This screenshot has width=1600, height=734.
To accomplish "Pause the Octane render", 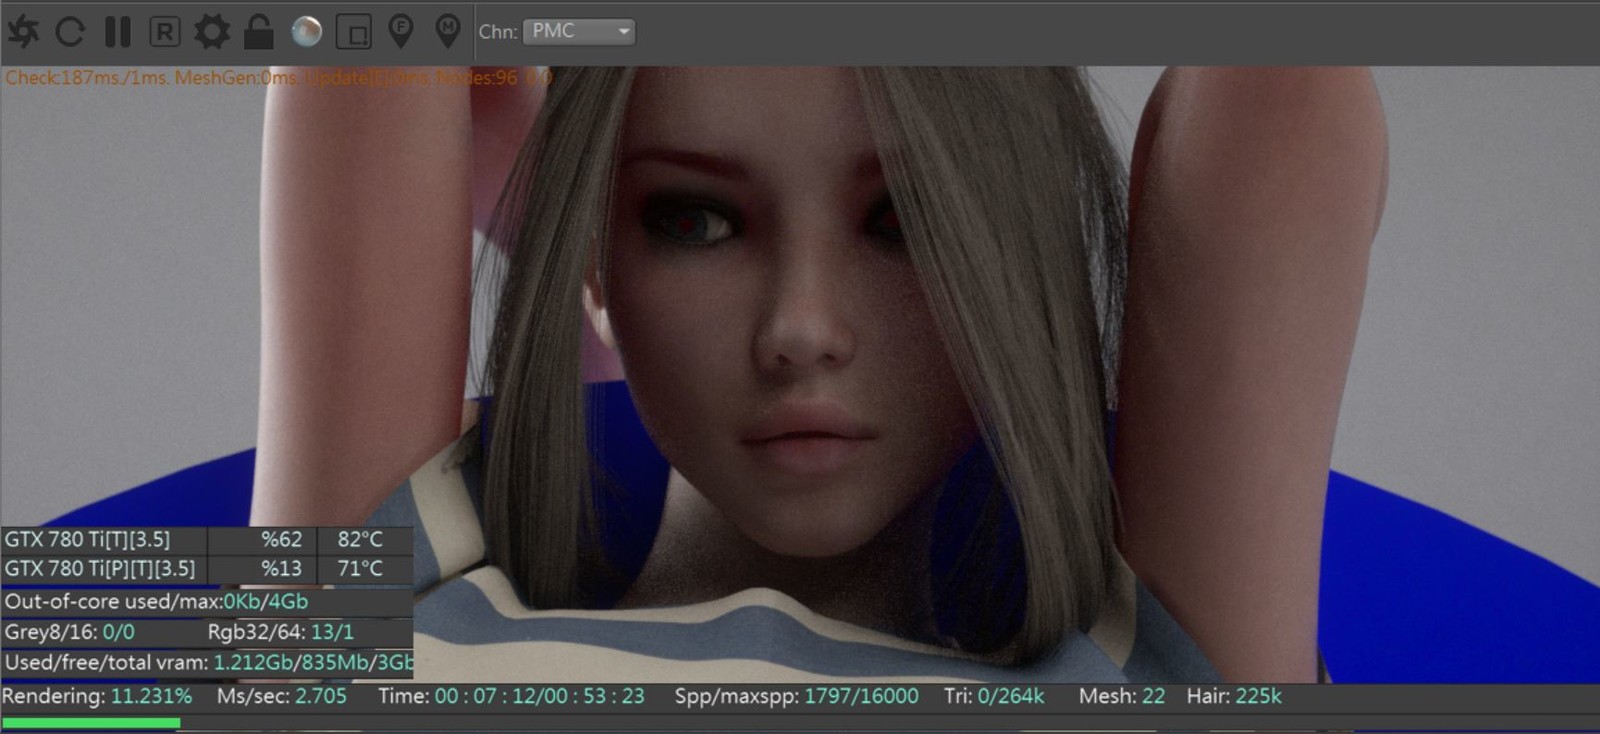I will click(x=118, y=32).
